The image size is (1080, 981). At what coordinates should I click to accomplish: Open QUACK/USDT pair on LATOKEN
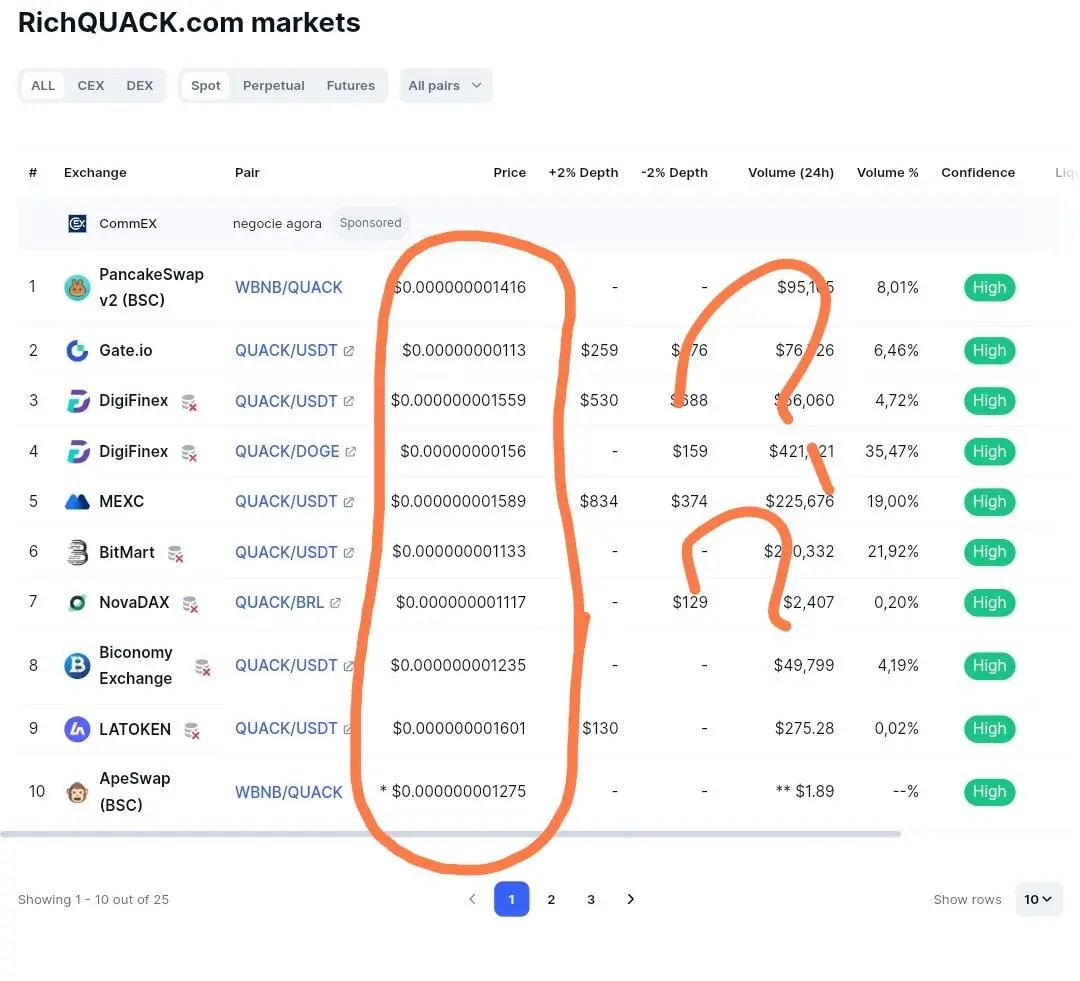tap(286, 729)
